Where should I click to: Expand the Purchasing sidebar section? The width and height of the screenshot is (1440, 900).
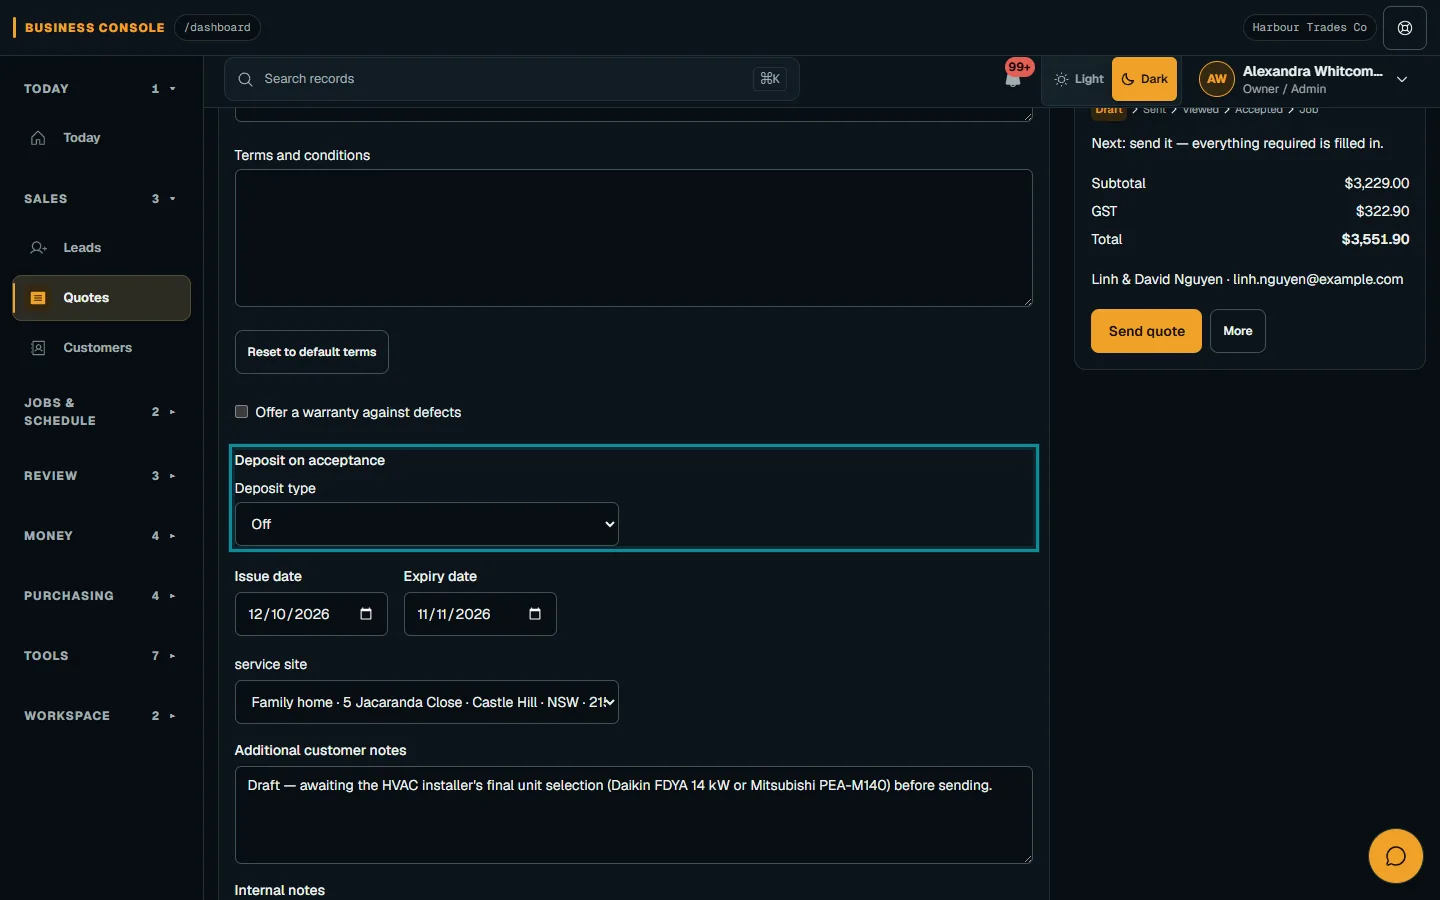[x=100, y=596]
